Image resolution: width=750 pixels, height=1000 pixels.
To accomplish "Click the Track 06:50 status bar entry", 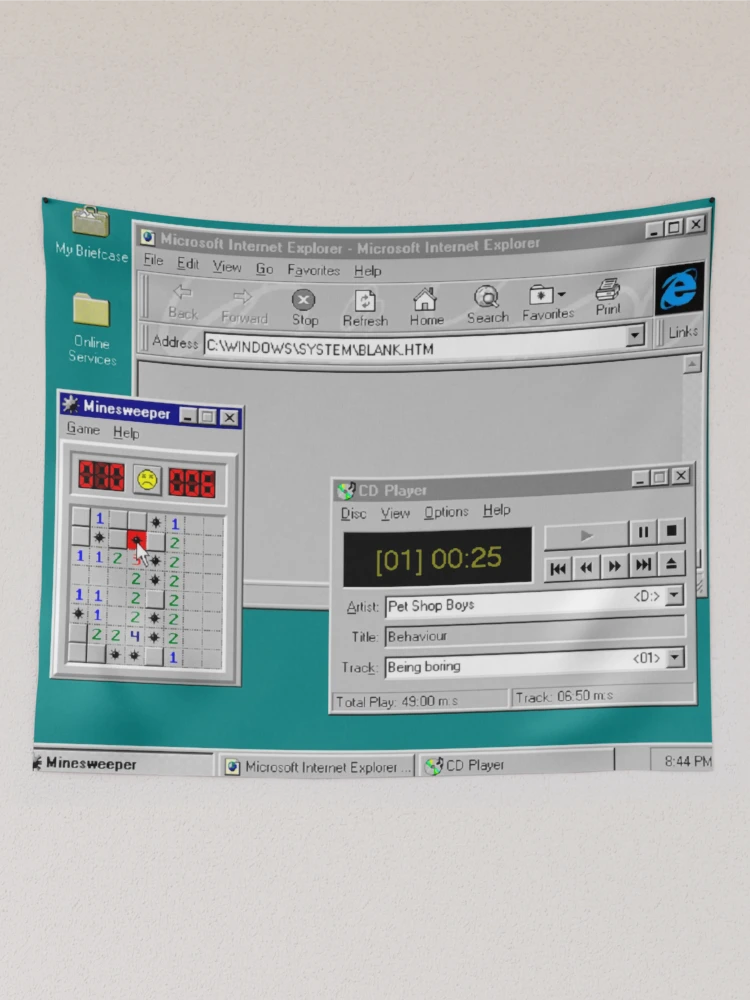I will [602, 695].
